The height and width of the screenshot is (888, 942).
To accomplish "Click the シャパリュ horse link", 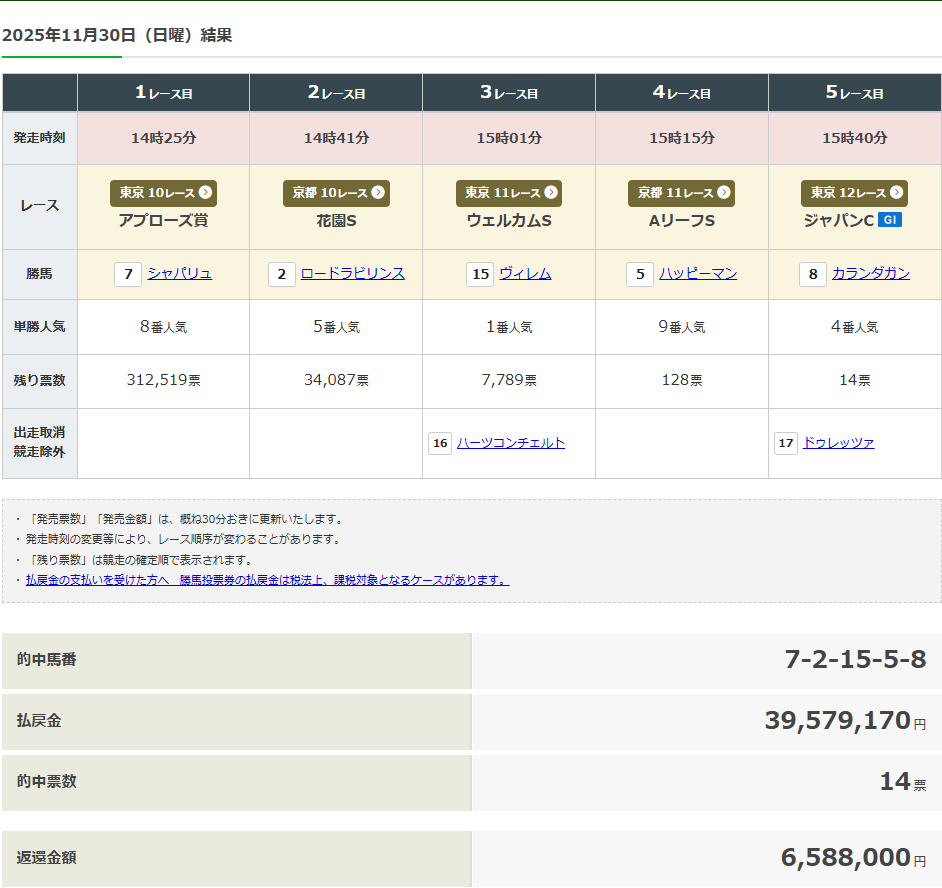I will pyautogui.click(x=179, y=273).
